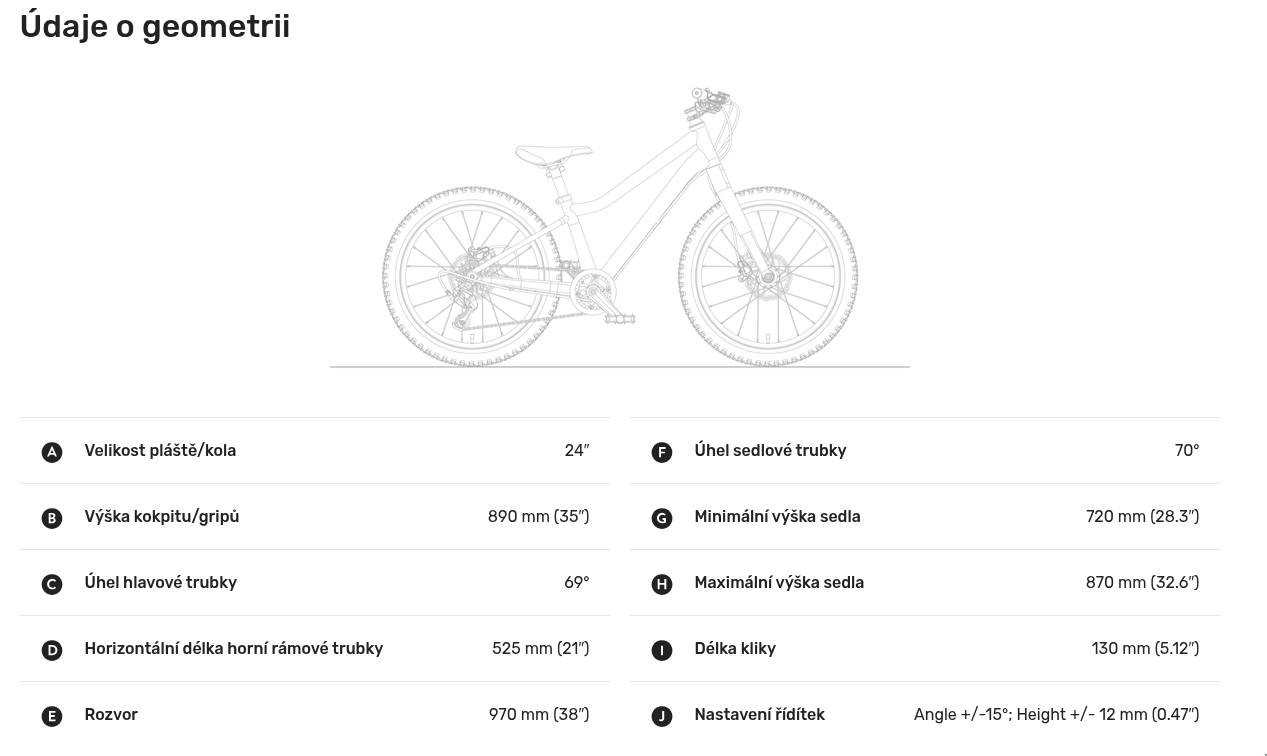This screenshot has height=756, width=1267.
Task: Click the "Maximální výška sedla" label
Action: point(779,583)
